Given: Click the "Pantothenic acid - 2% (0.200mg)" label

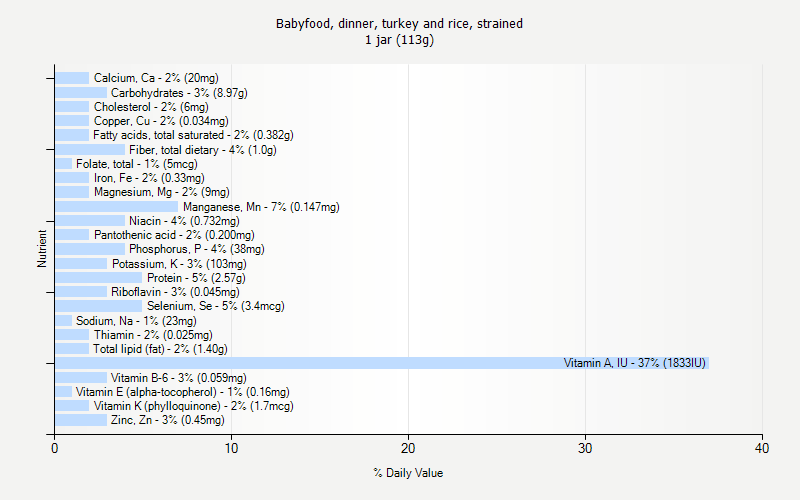Looking at the screenshot, I should tap(174, 235).
